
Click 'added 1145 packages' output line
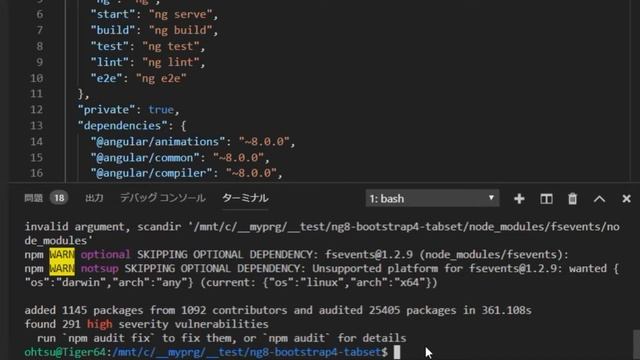[278, 310]
